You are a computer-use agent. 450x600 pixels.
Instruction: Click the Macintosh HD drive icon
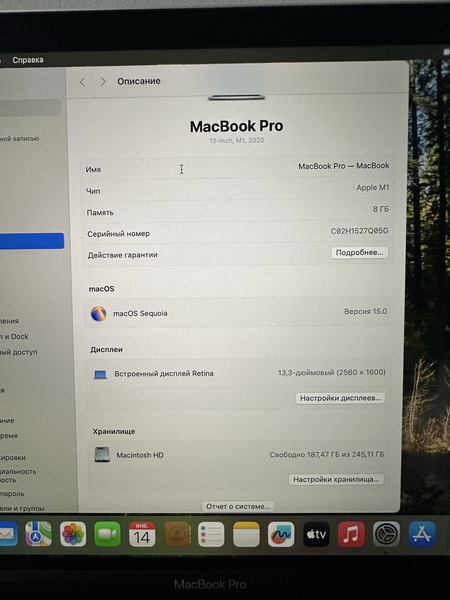tap(102, 455)
